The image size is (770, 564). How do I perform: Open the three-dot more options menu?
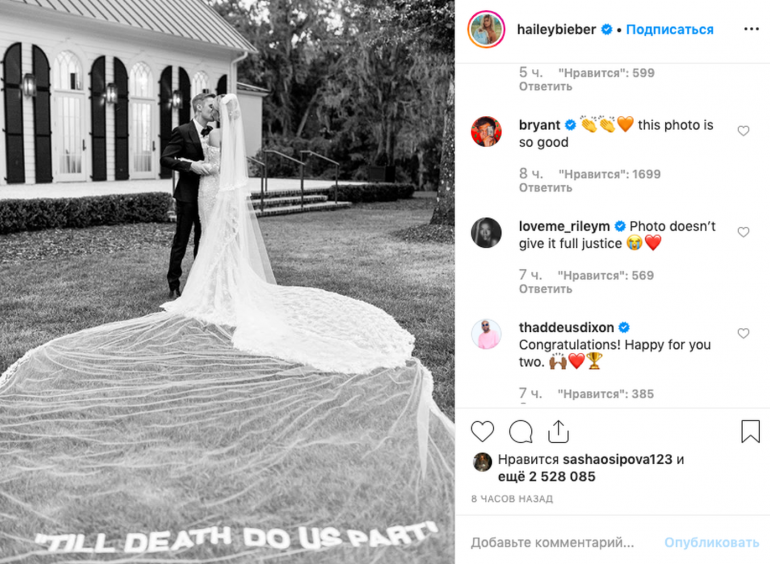pos(751,29)
